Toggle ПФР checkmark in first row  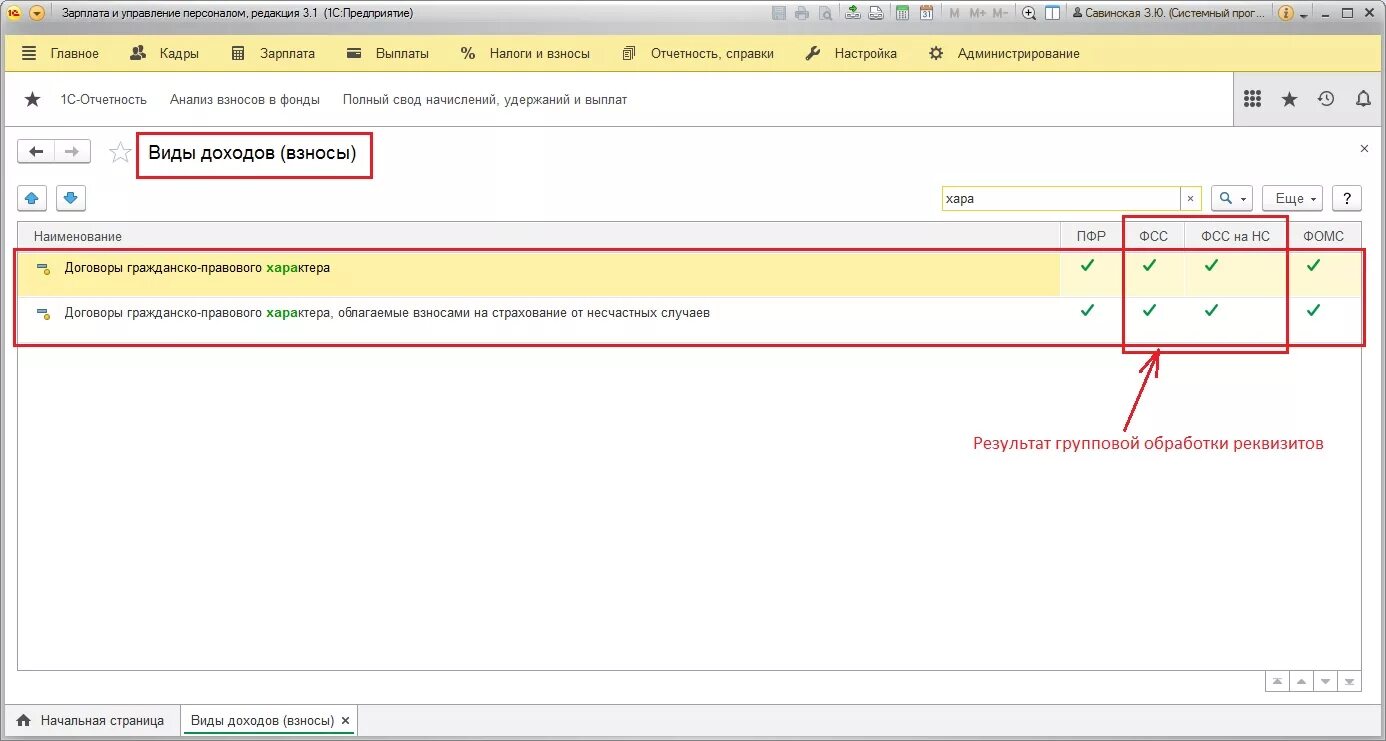click(x=1087, y=265)
